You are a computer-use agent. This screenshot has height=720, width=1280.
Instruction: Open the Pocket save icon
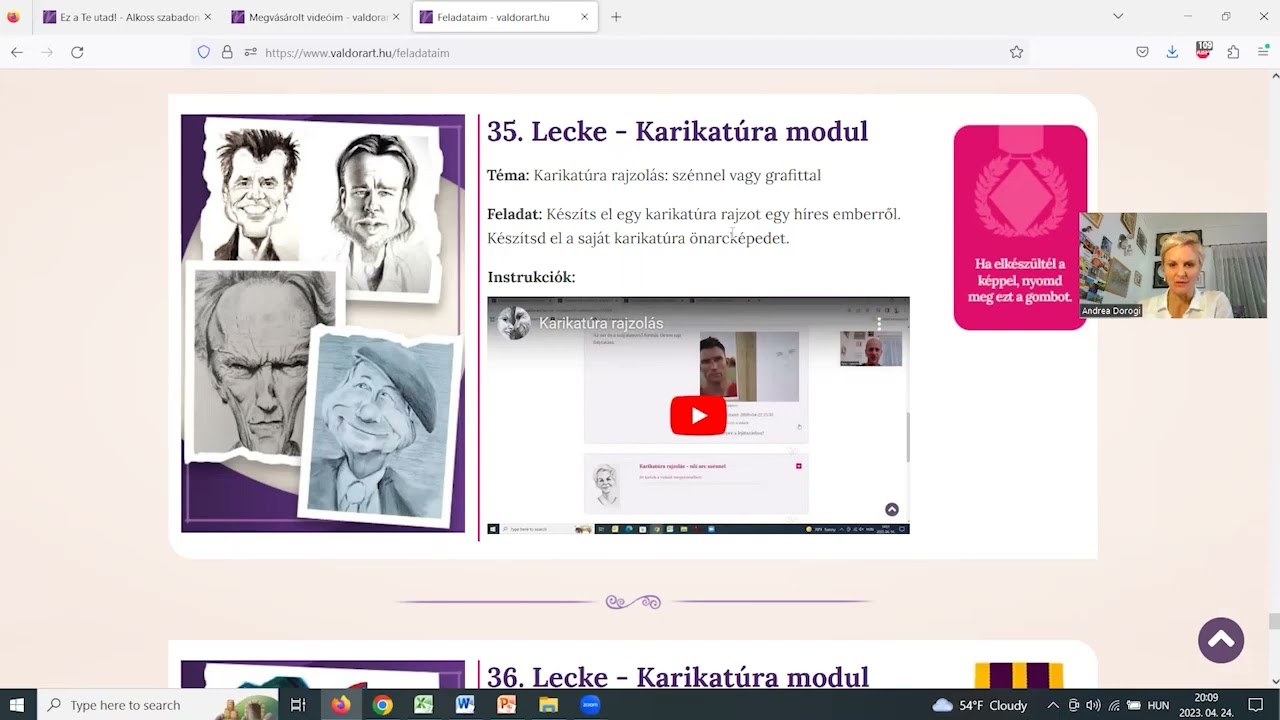click(x=1142, y=52)
